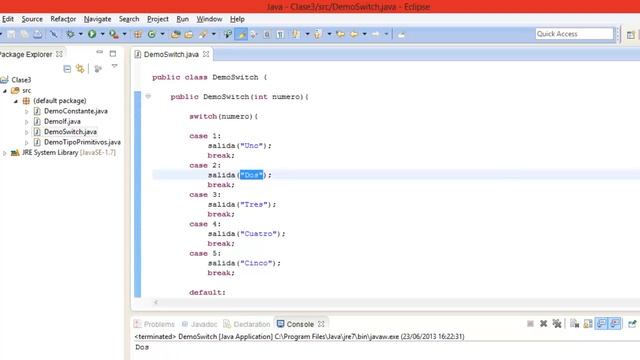Click the Search flashlight toolbar icon

203,35
